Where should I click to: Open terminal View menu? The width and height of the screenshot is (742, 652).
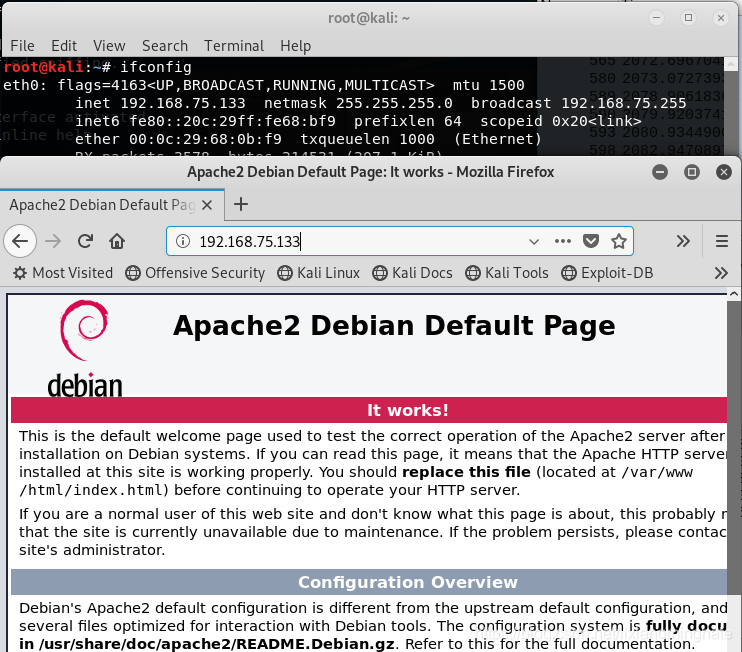[x=109, y=46]
